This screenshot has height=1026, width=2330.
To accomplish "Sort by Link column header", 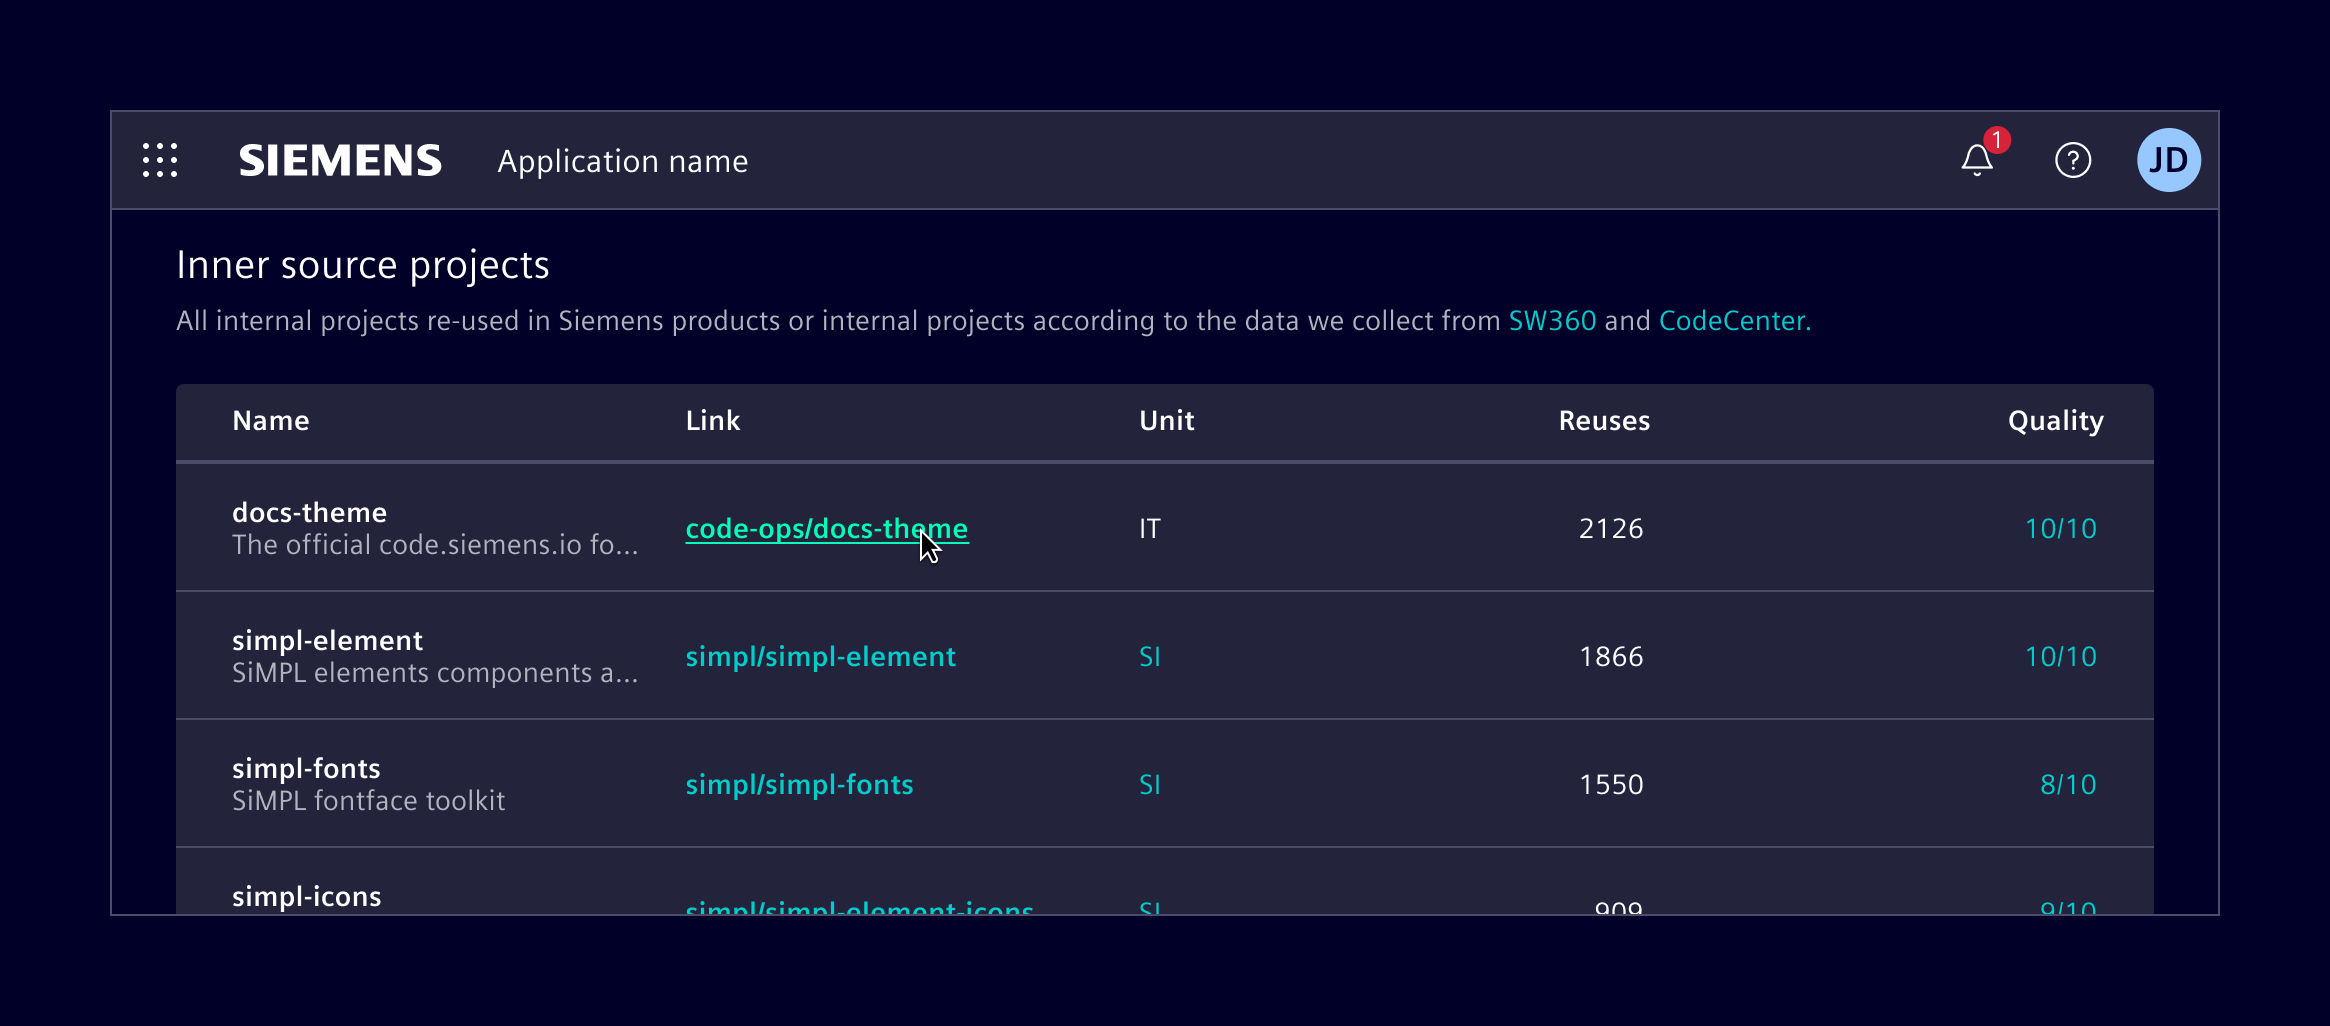I will 713,421.
